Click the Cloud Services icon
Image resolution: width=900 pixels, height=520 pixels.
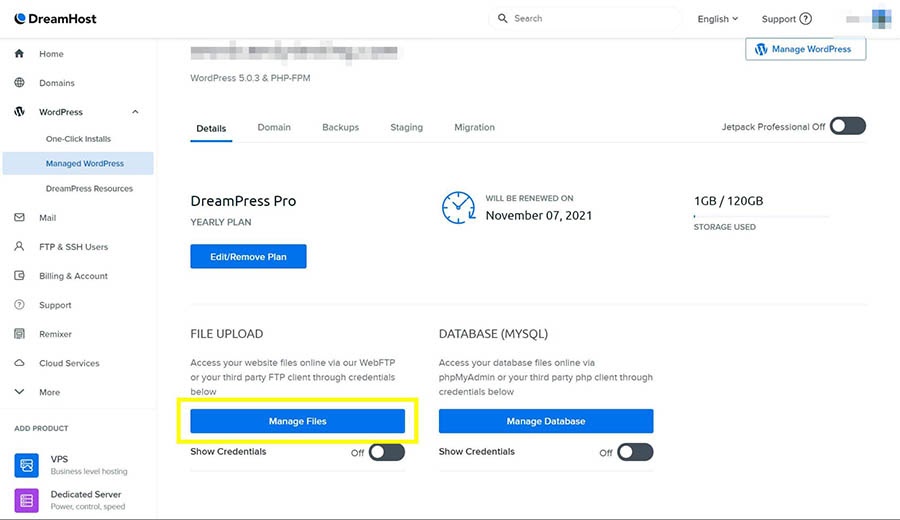click(19, 363)
